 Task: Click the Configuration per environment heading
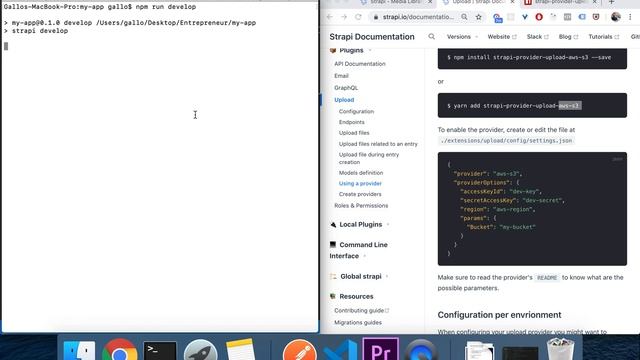[x=499, y=315]
